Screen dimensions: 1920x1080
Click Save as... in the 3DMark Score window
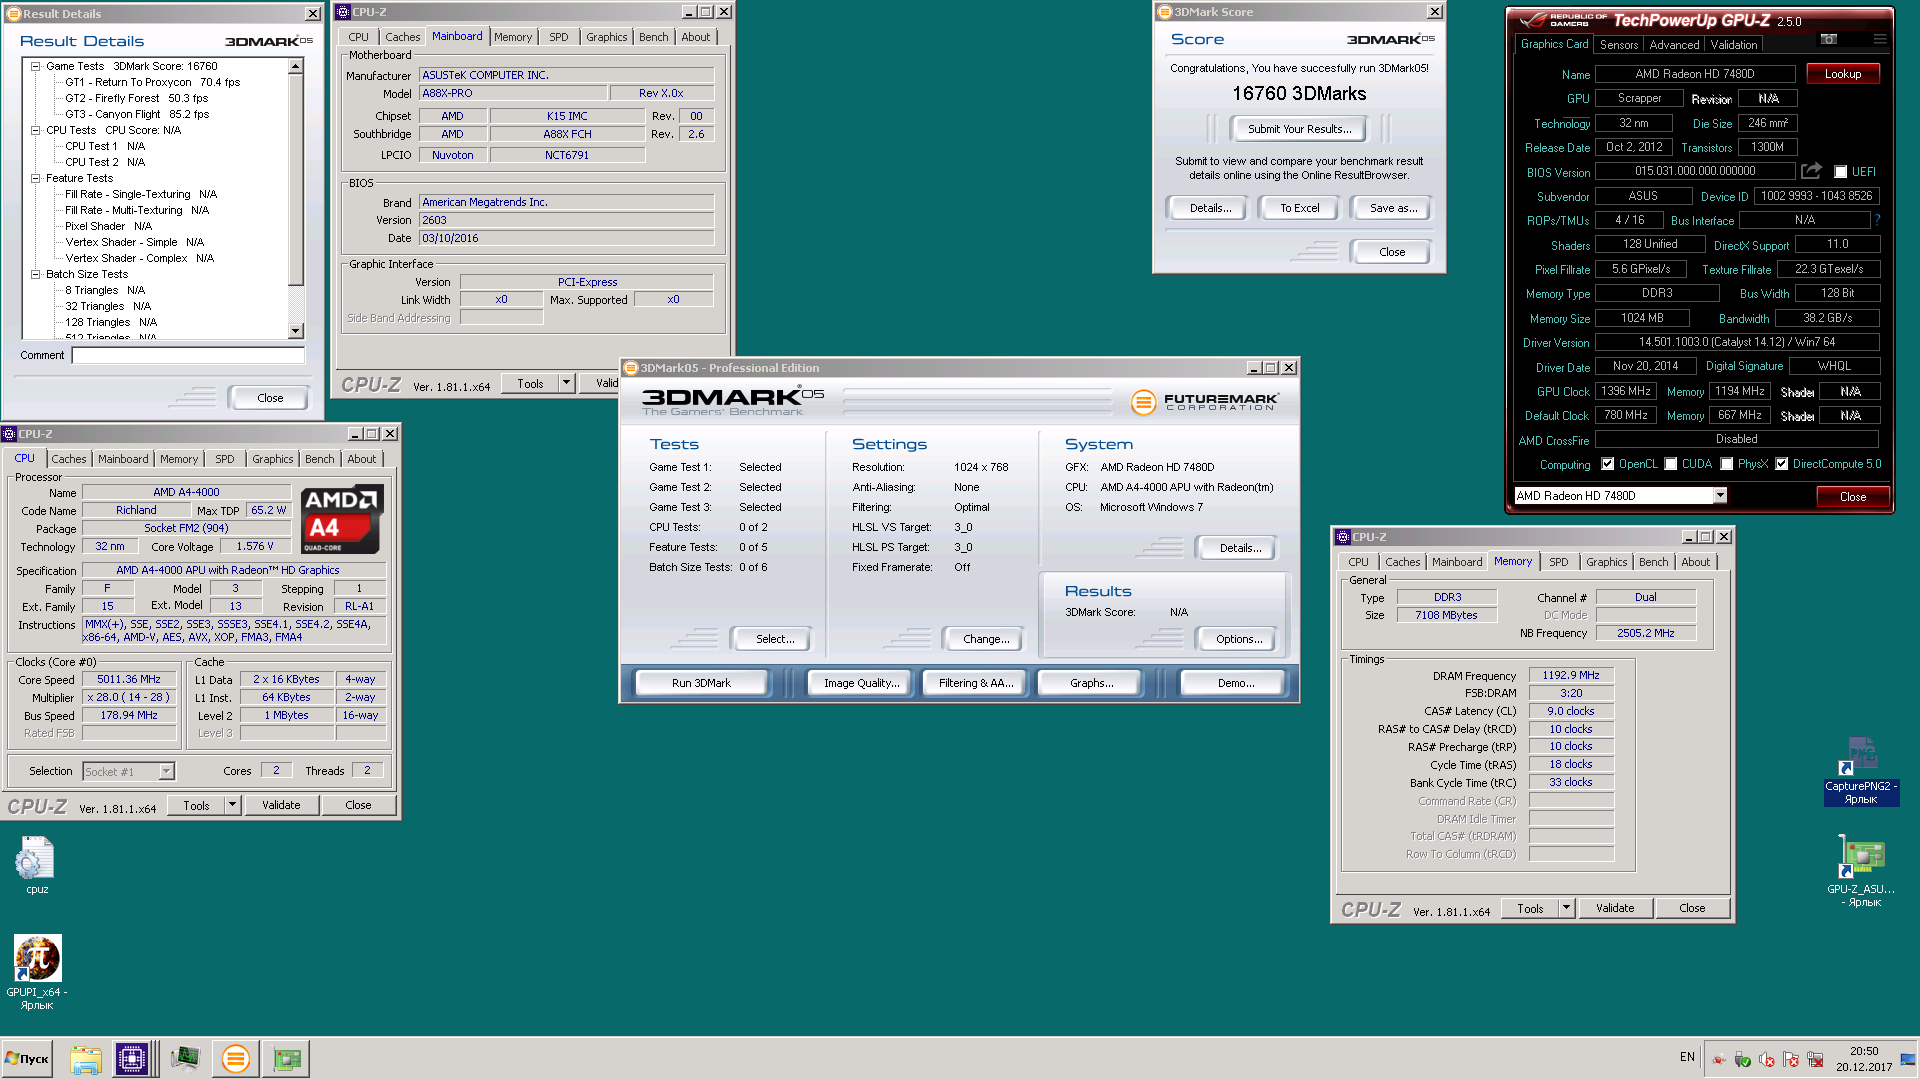tap(1392, 208)
